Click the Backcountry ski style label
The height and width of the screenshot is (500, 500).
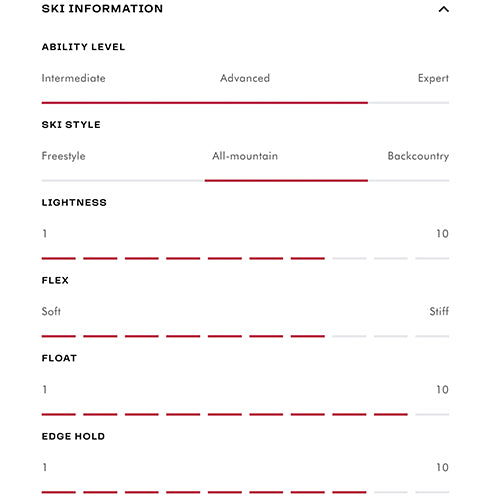click(418, 156)
